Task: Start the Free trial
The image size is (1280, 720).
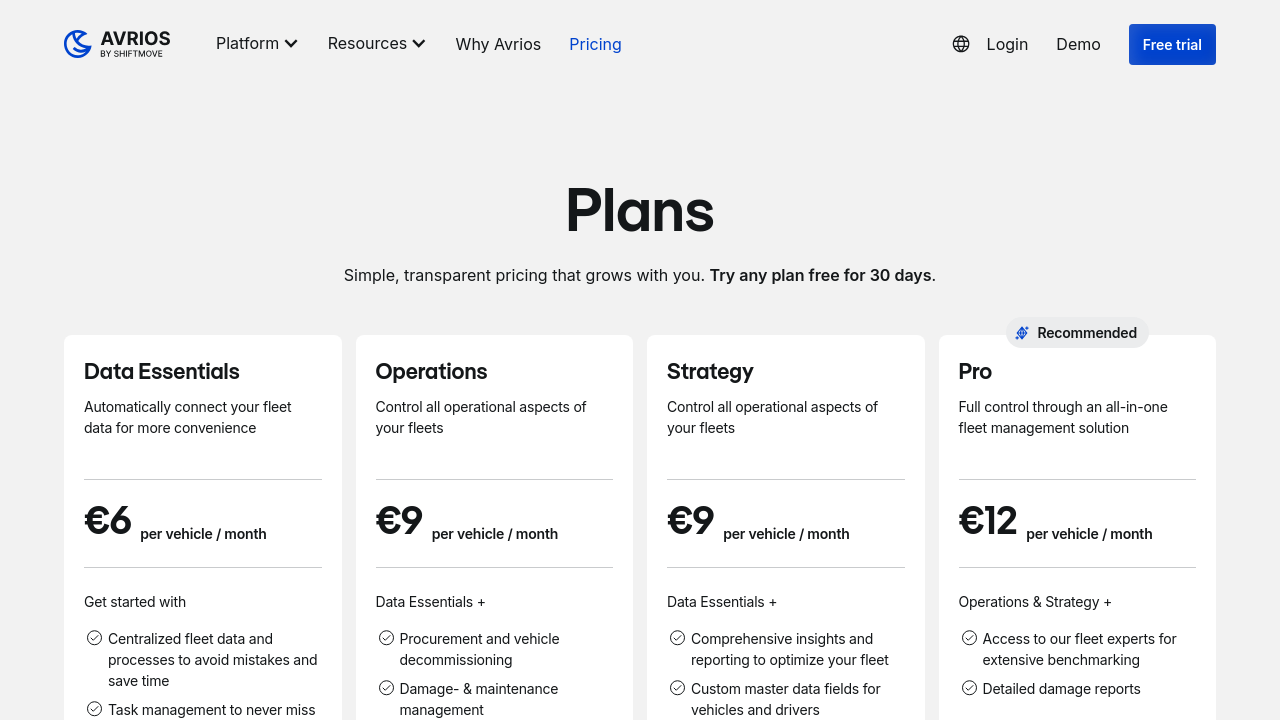Action: (1172, 45)
